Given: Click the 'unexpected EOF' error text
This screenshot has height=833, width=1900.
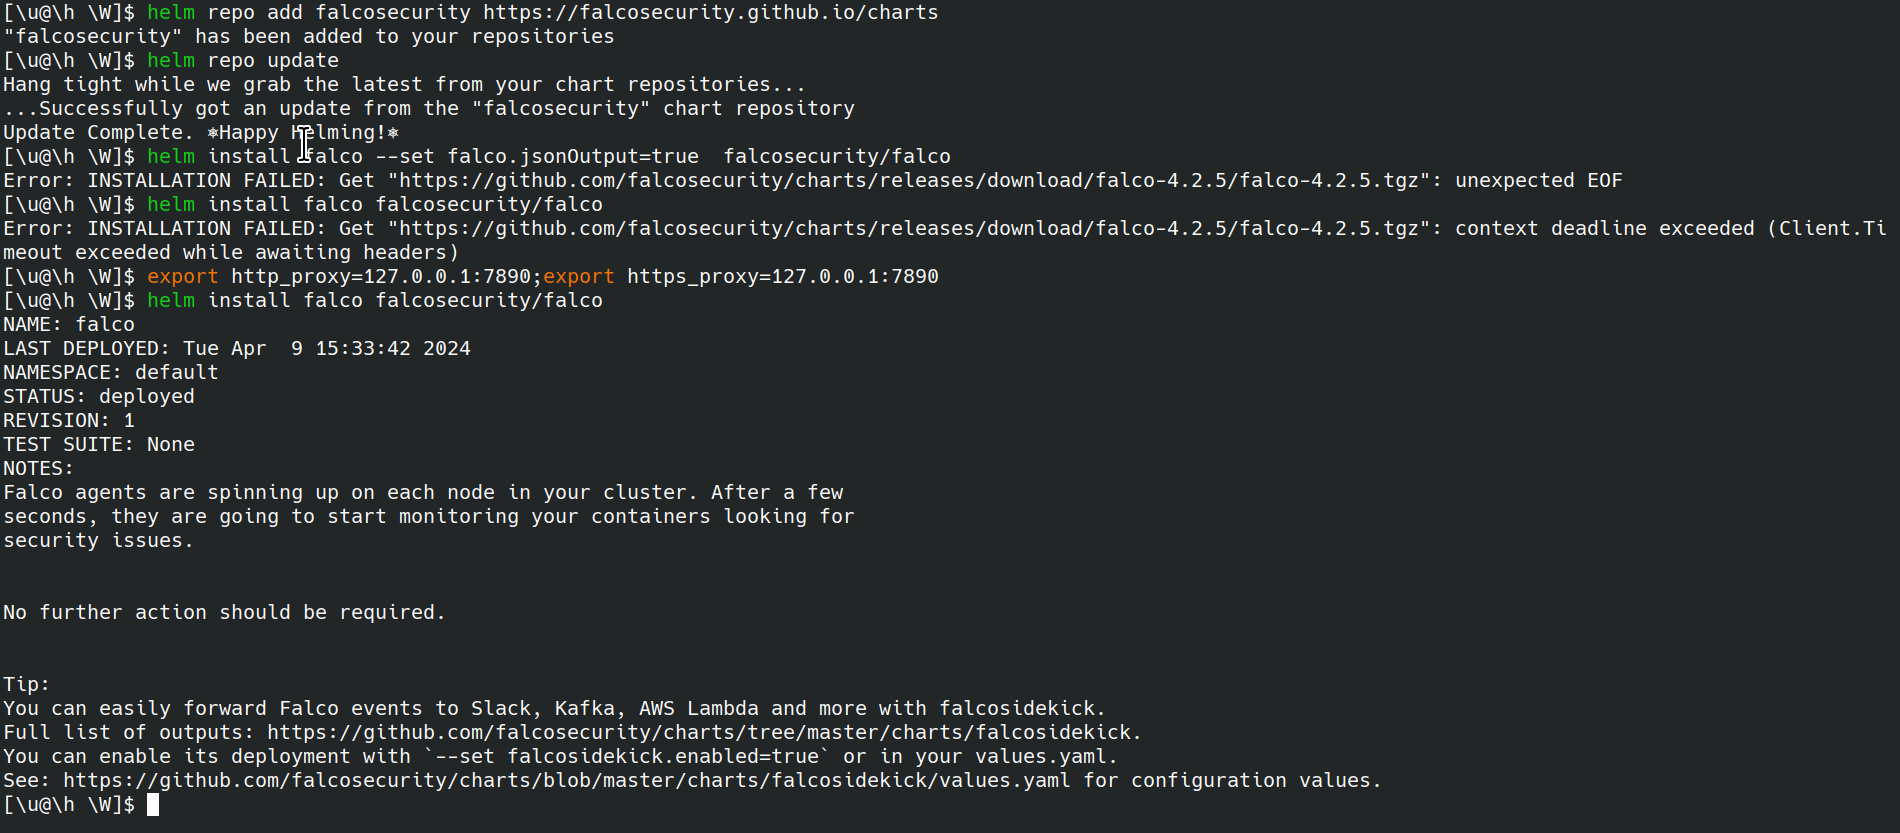Looking at the screenshot, I should coord(1539,181).
